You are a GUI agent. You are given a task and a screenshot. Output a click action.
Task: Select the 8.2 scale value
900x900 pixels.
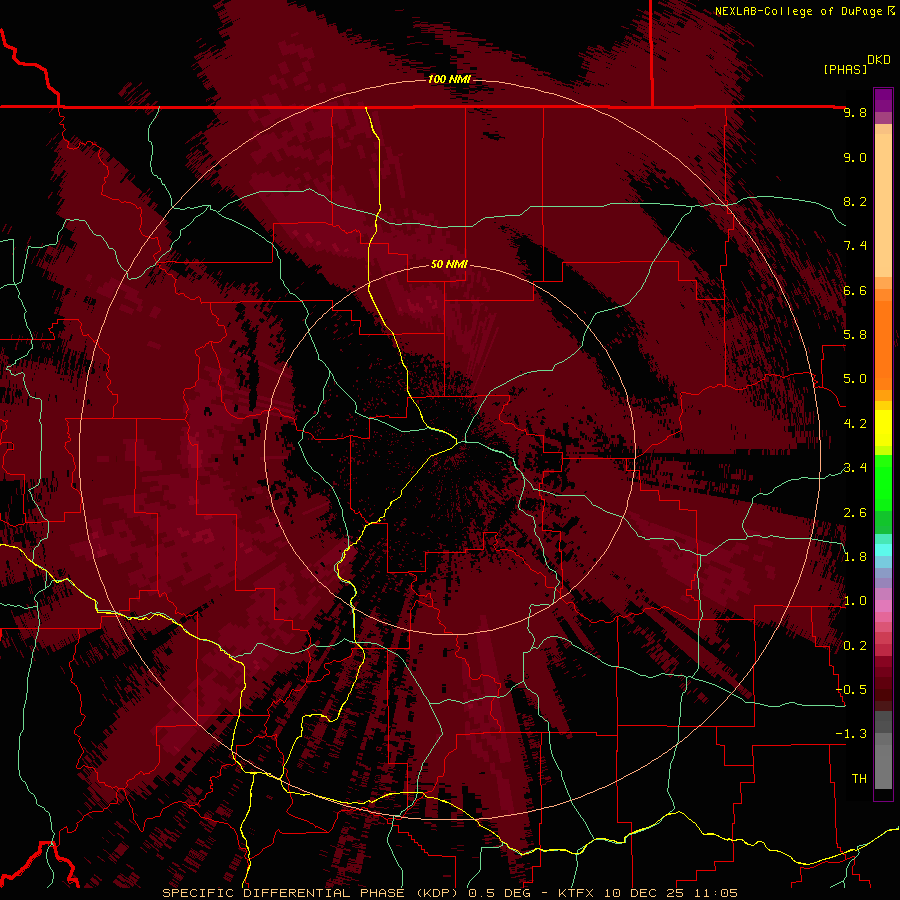[x=855, y=201]
